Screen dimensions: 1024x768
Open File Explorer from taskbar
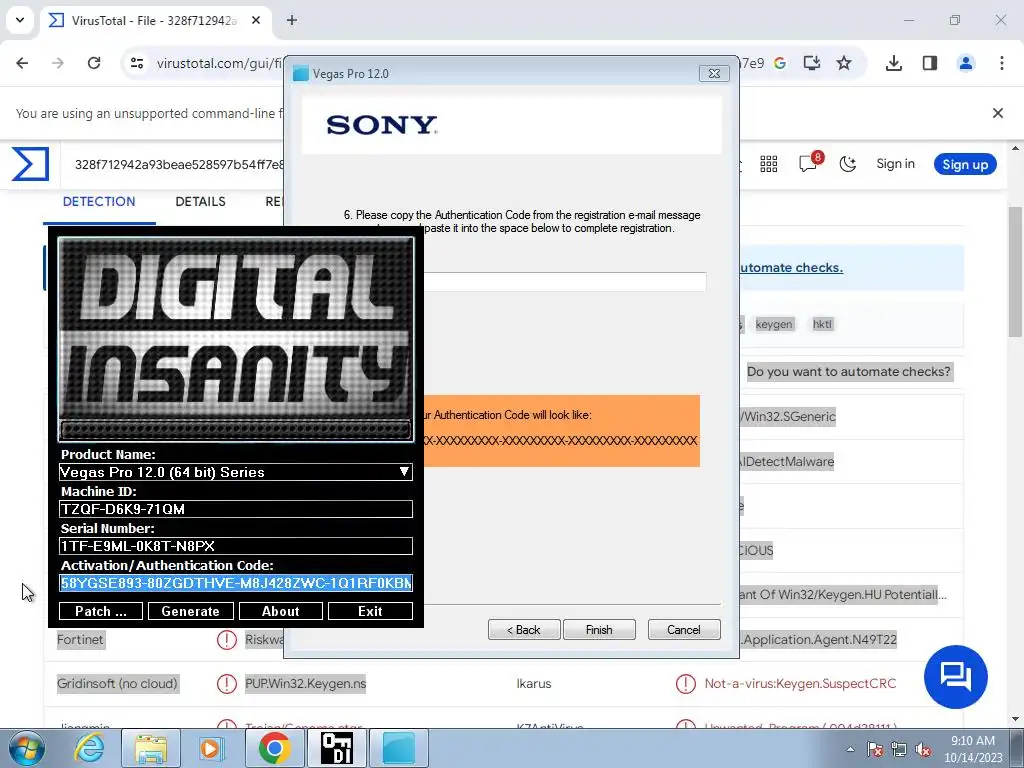pyautogui.click(x=151, y=748)
